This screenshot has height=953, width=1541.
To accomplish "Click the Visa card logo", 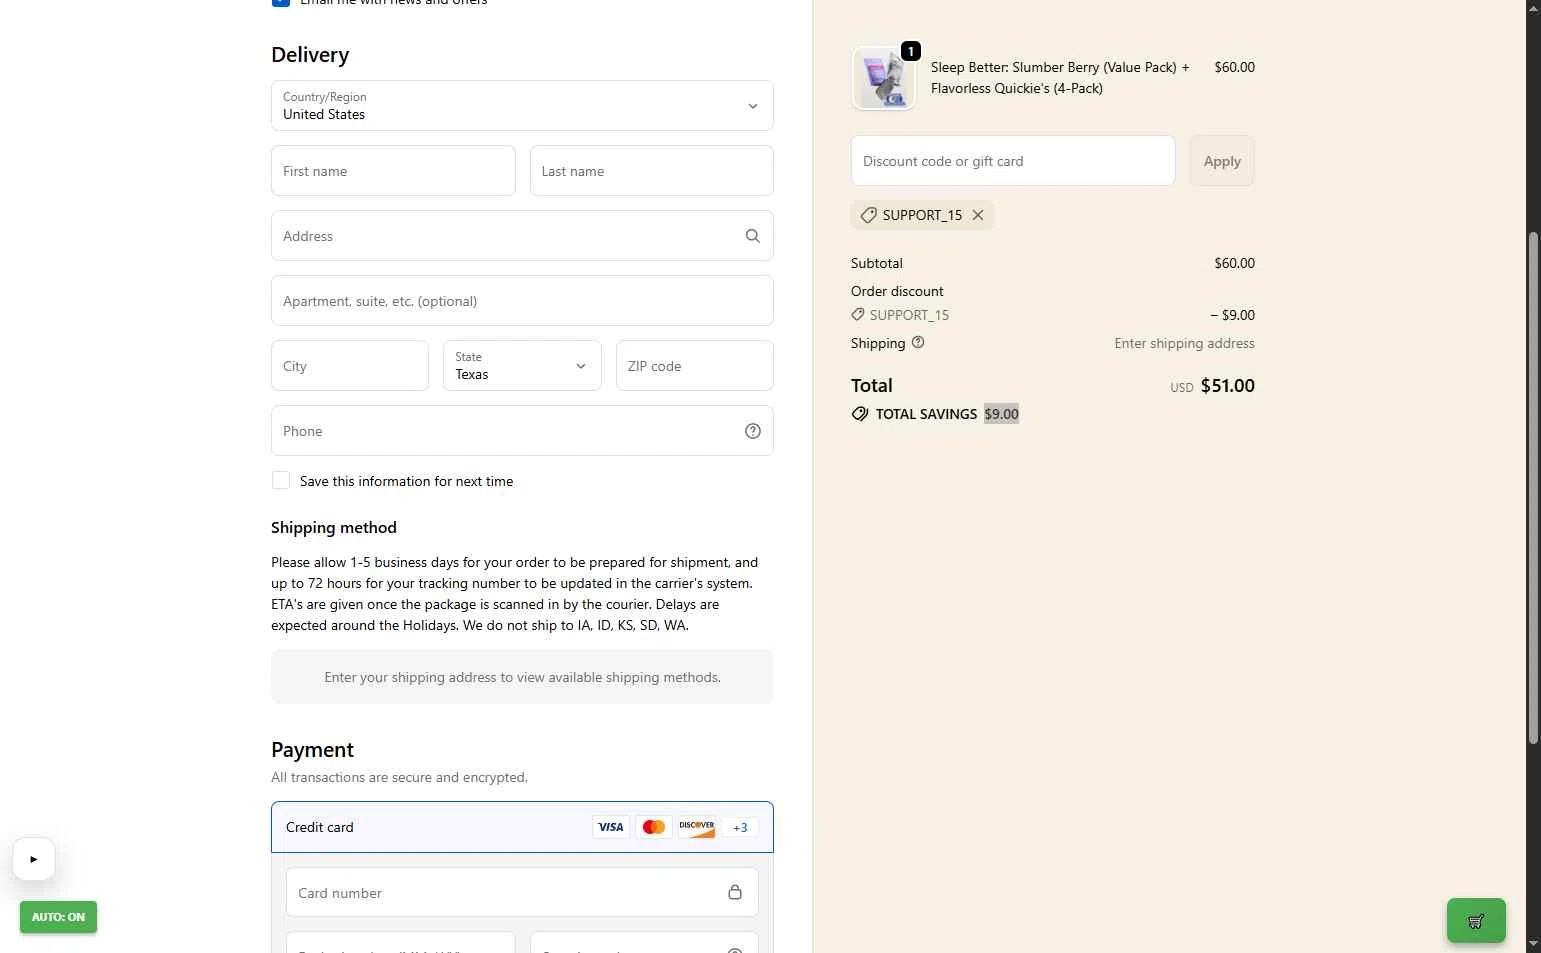I will (610, 827).
